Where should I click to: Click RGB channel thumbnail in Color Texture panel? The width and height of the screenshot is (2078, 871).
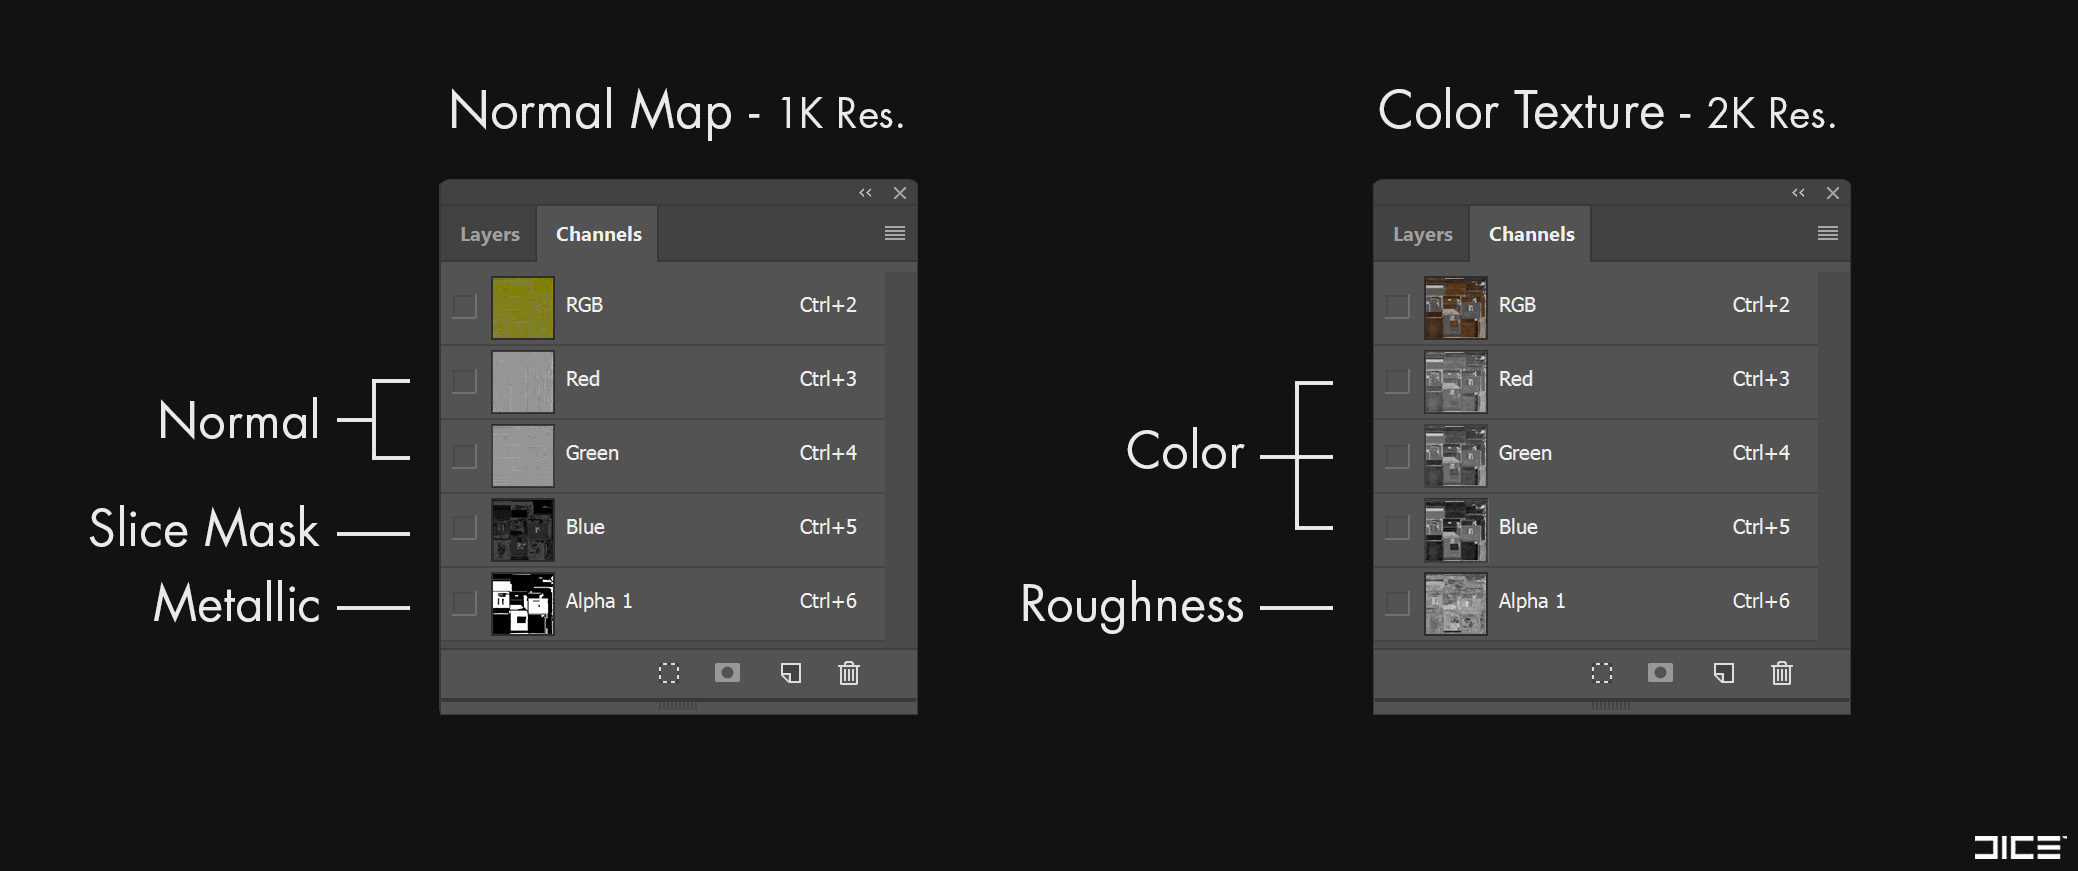pos(1456,307)
